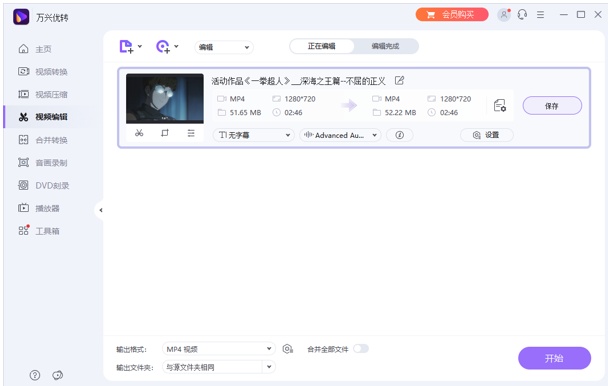The height and width of the screenshot is (386, 608).
Task: Open the add file dropdown arrow
Action: (x=140, y=46)
